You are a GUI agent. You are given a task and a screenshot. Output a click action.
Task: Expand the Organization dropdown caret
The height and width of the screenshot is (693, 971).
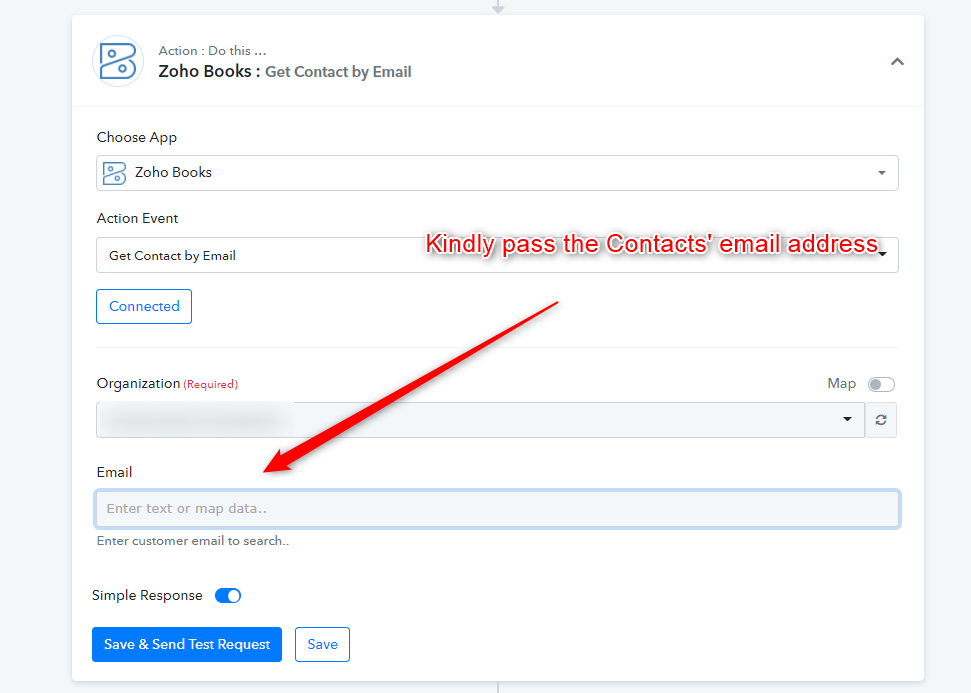point(847,419)
